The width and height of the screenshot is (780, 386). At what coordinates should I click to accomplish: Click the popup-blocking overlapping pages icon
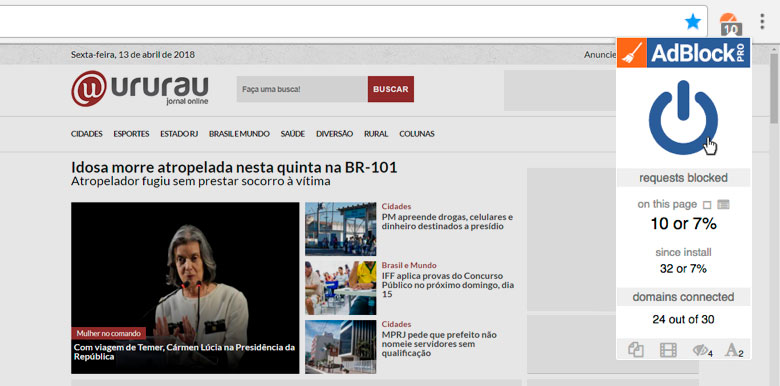pos(635,350)
